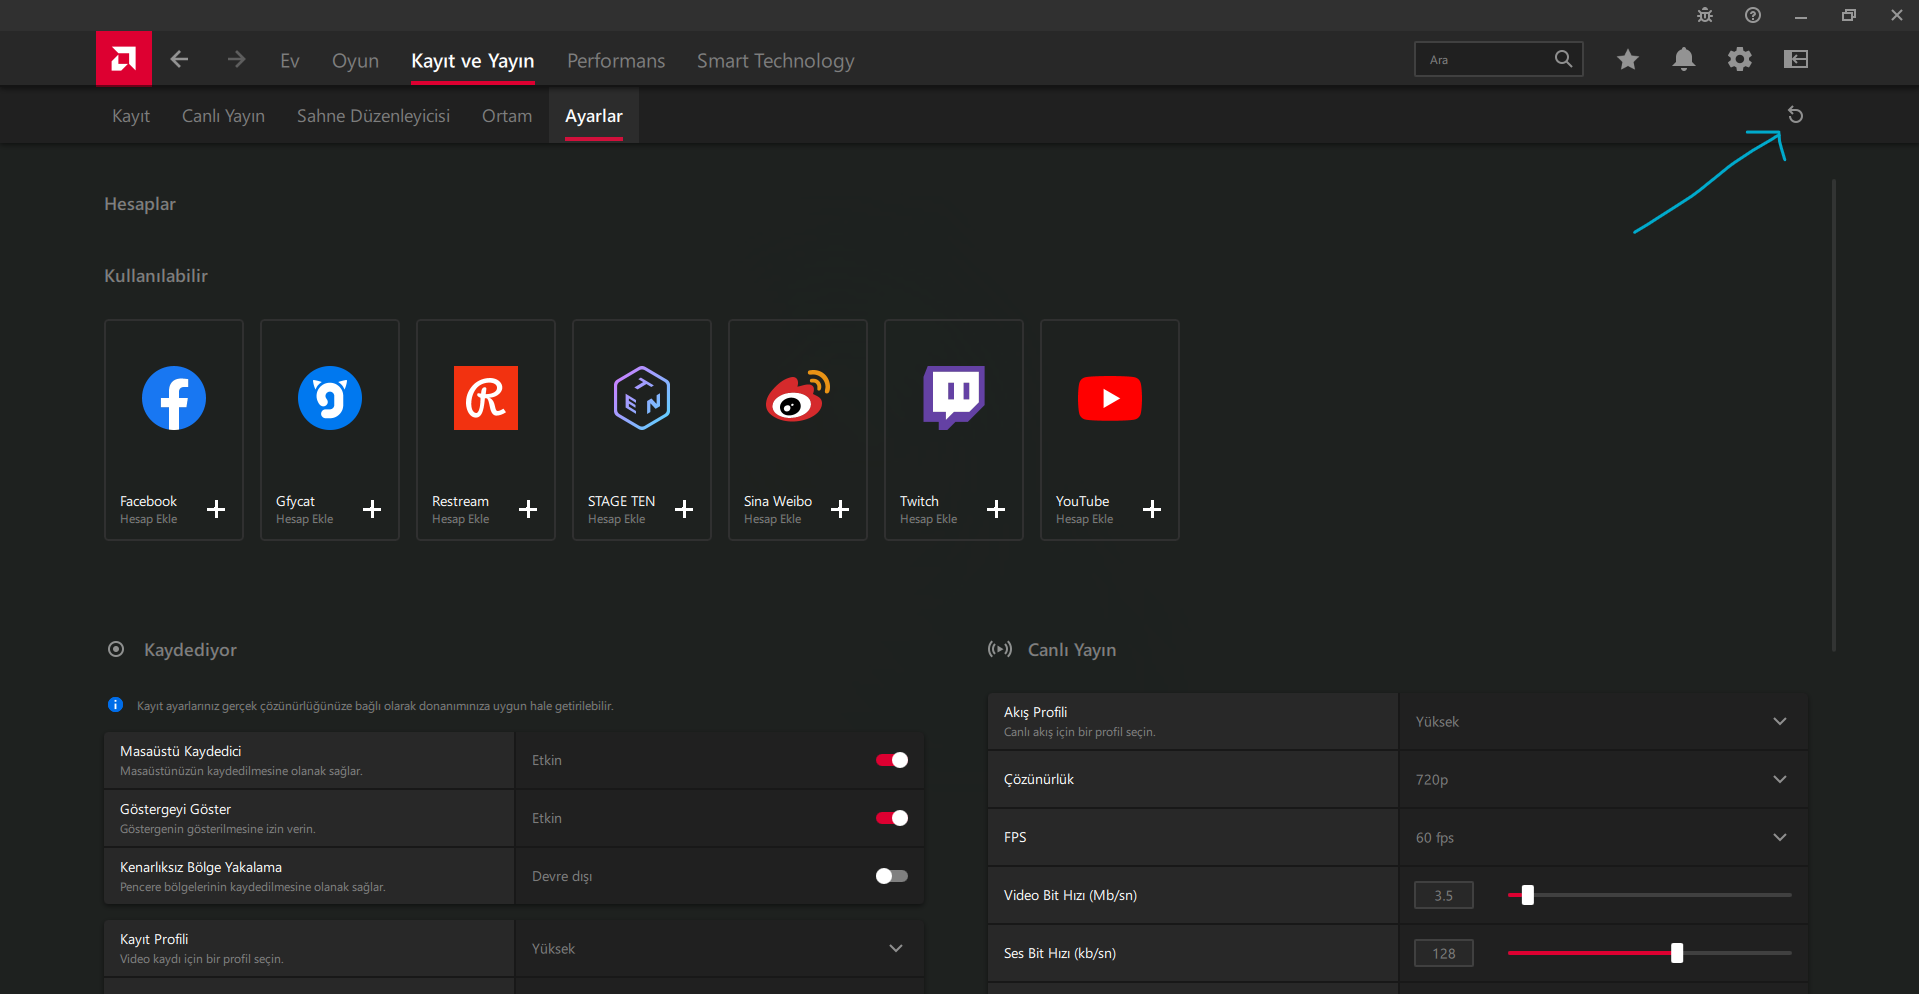Add Sina Weibo account with plus icon

pyautogui.click(x=840, y=509)
